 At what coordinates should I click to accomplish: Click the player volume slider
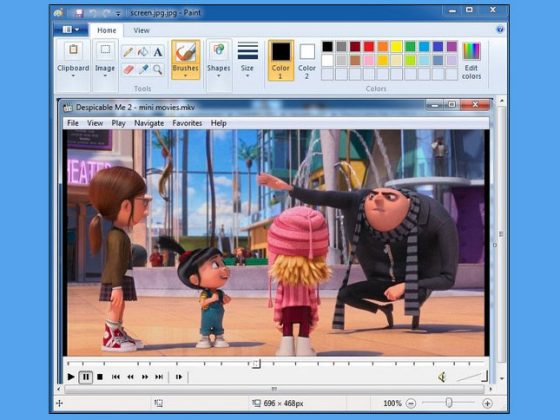tap(471, 377)
